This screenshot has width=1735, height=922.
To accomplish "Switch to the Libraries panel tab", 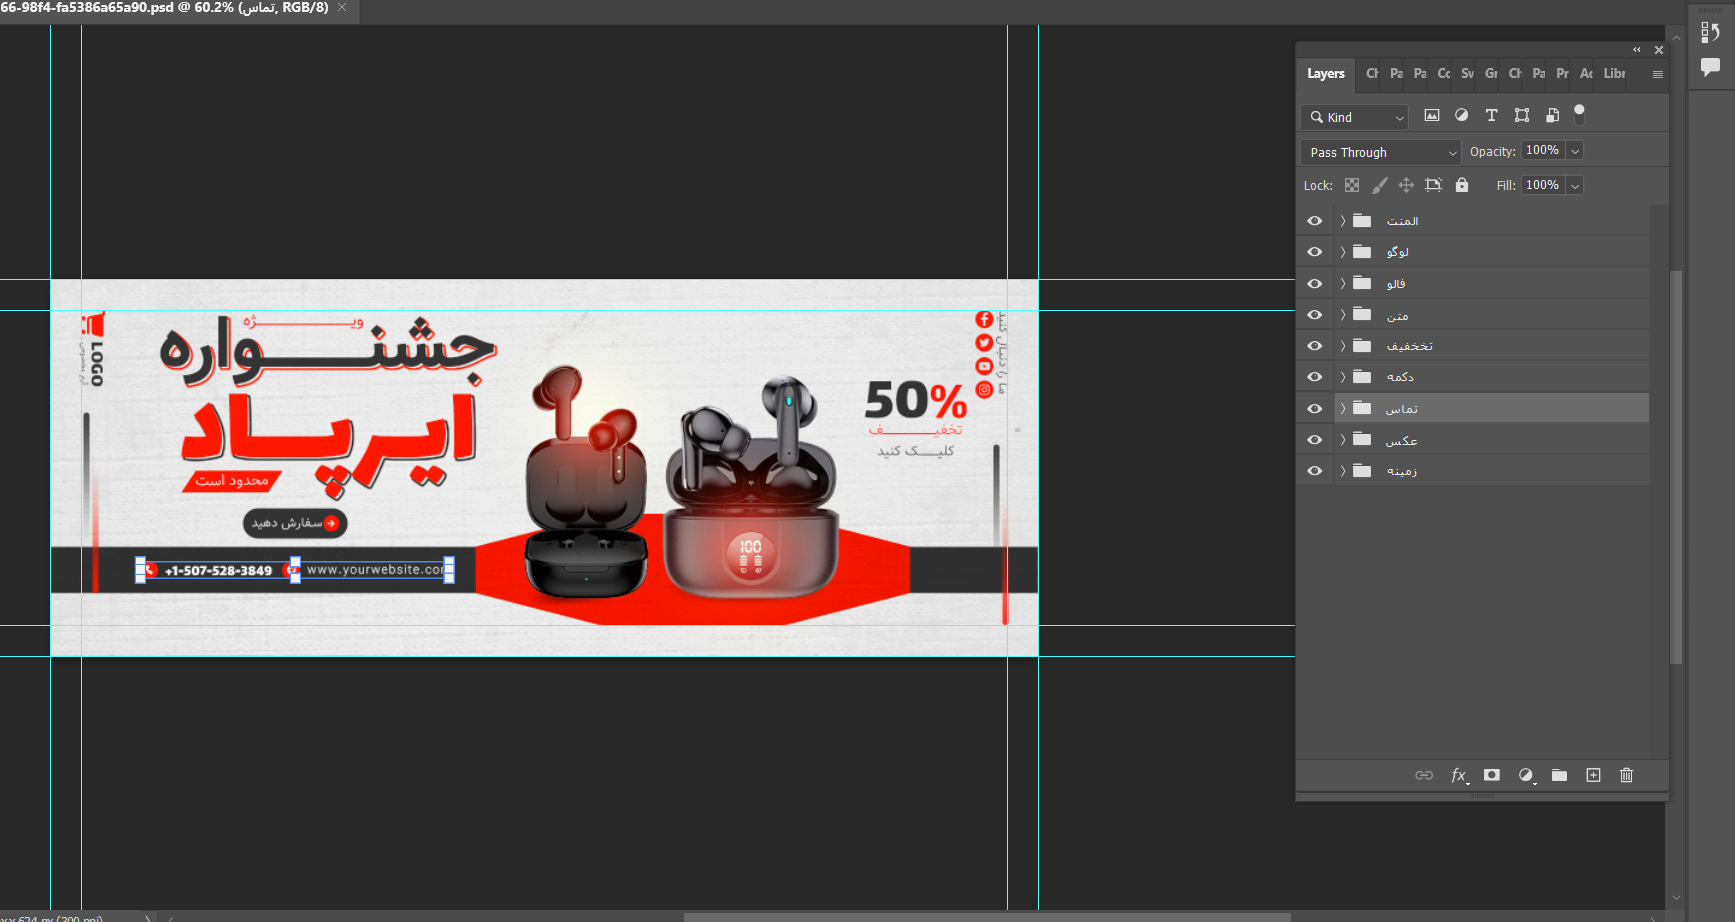I will tap(1614, 74).
